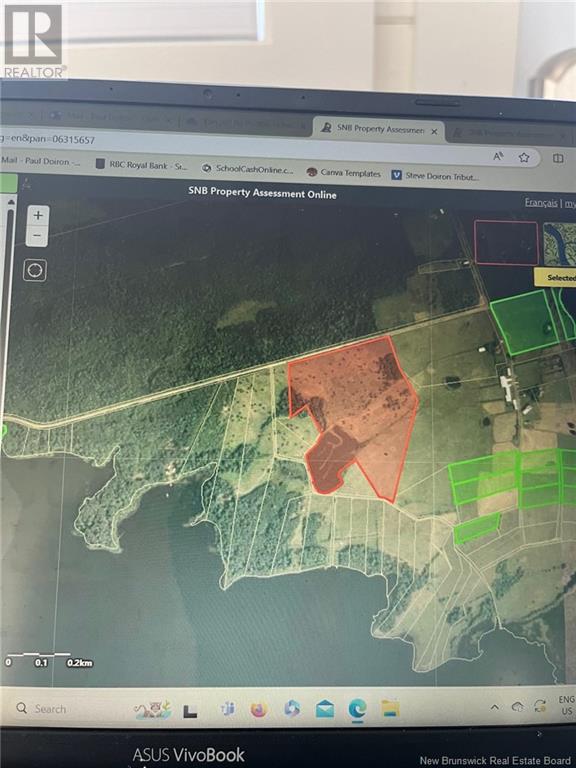Click the locate/recenter map button
This screenshot has width=576, height=768.
pyautogui.click(x=35, y=270)
